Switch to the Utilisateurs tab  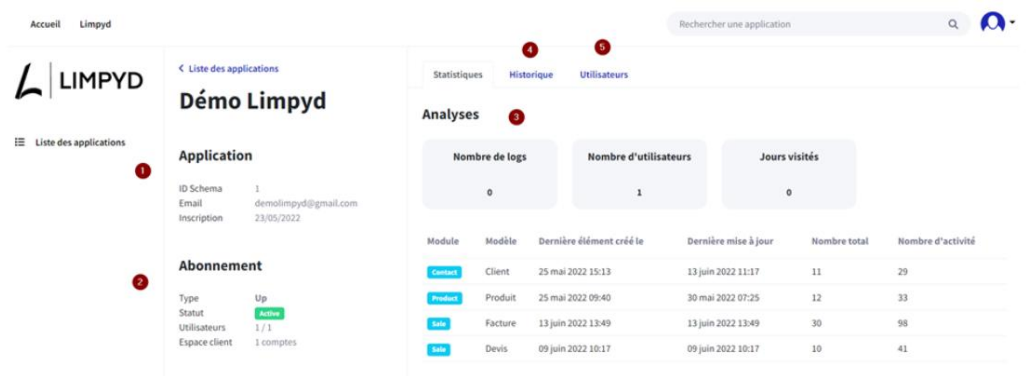[603, 75]
